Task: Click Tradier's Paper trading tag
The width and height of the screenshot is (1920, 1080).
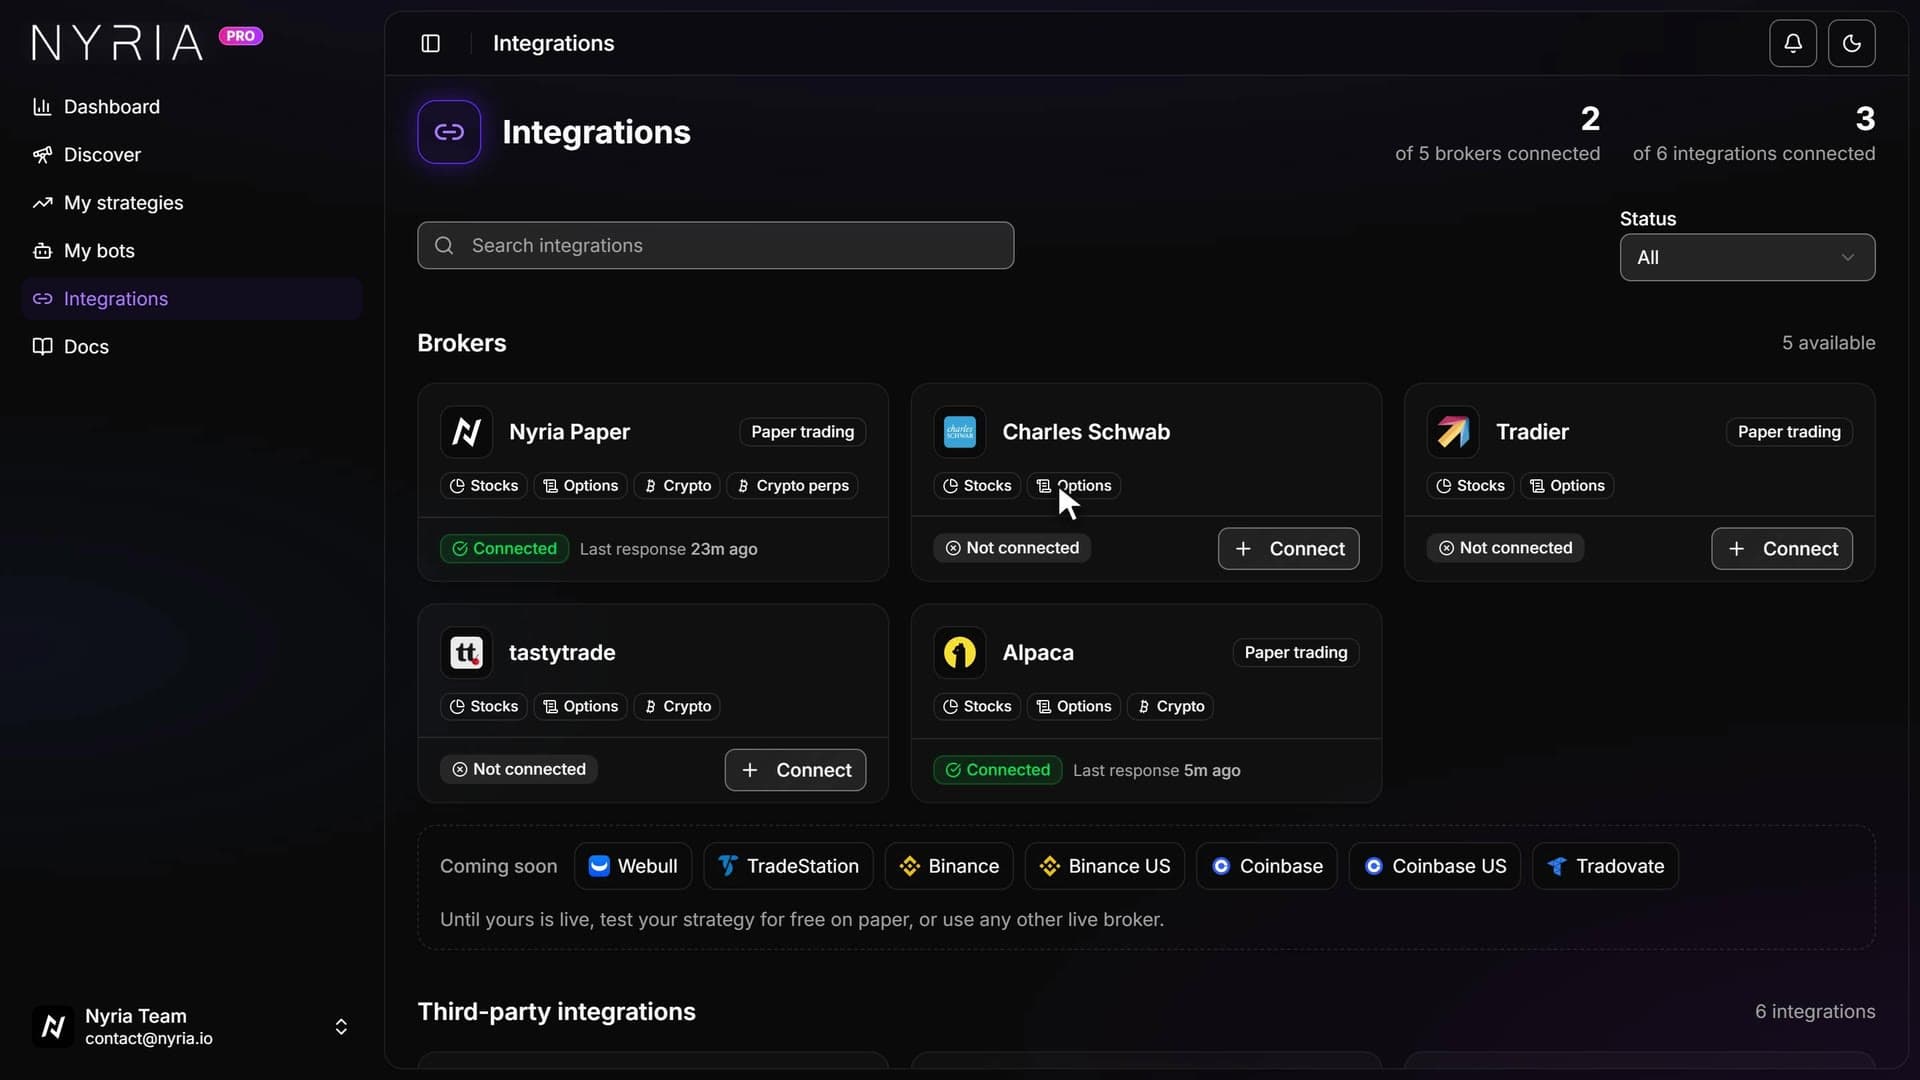Action: point(1789,432)
